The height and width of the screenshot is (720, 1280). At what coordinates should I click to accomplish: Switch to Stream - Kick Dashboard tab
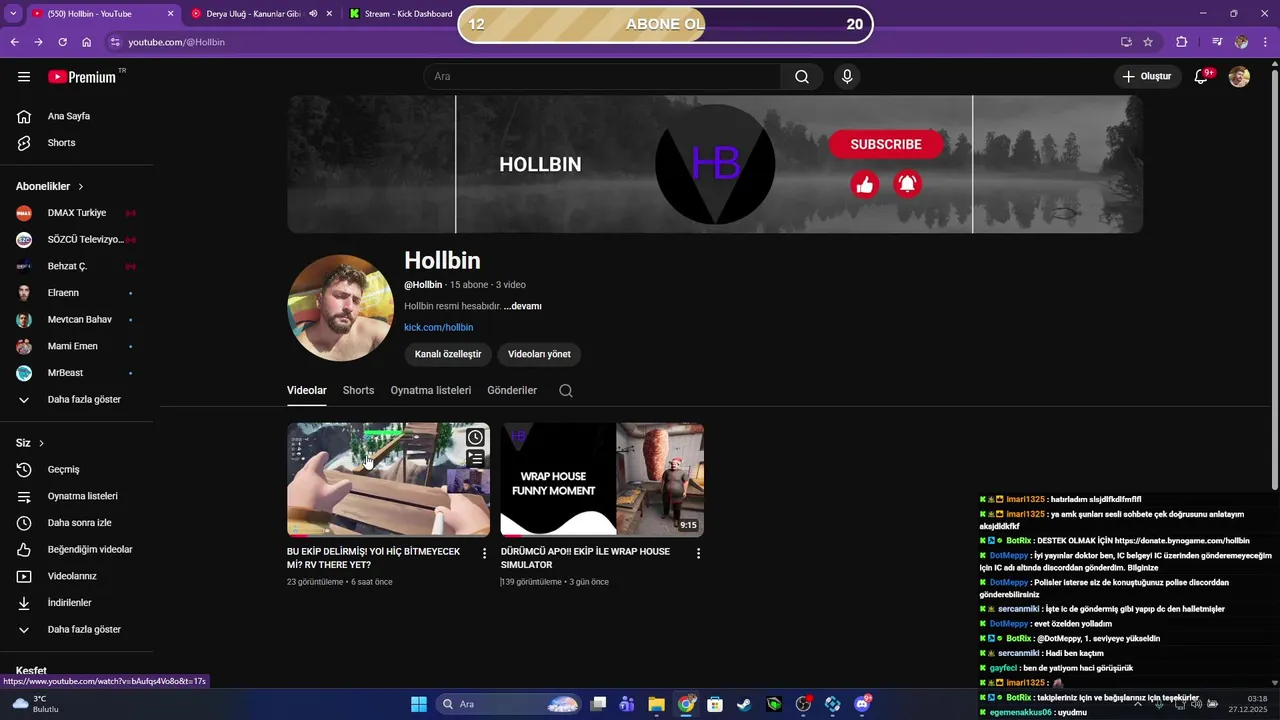point(400,14)
